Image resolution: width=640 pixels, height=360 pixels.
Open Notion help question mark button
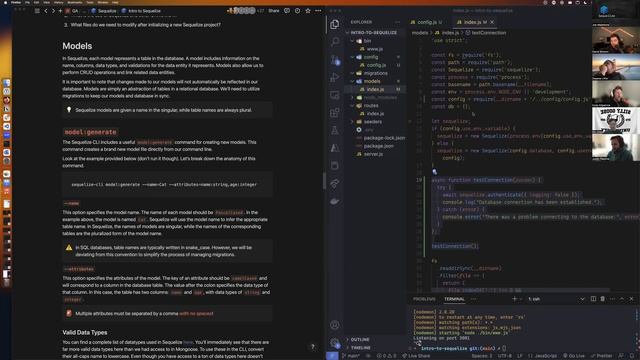click(x=313, y=347)
